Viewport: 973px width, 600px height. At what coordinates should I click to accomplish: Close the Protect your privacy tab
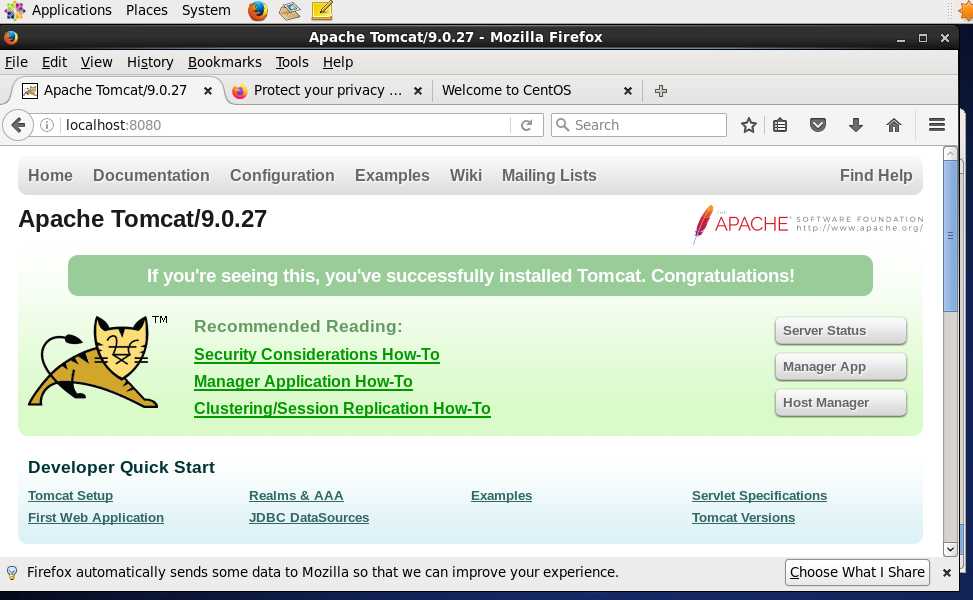coord(418,91)
